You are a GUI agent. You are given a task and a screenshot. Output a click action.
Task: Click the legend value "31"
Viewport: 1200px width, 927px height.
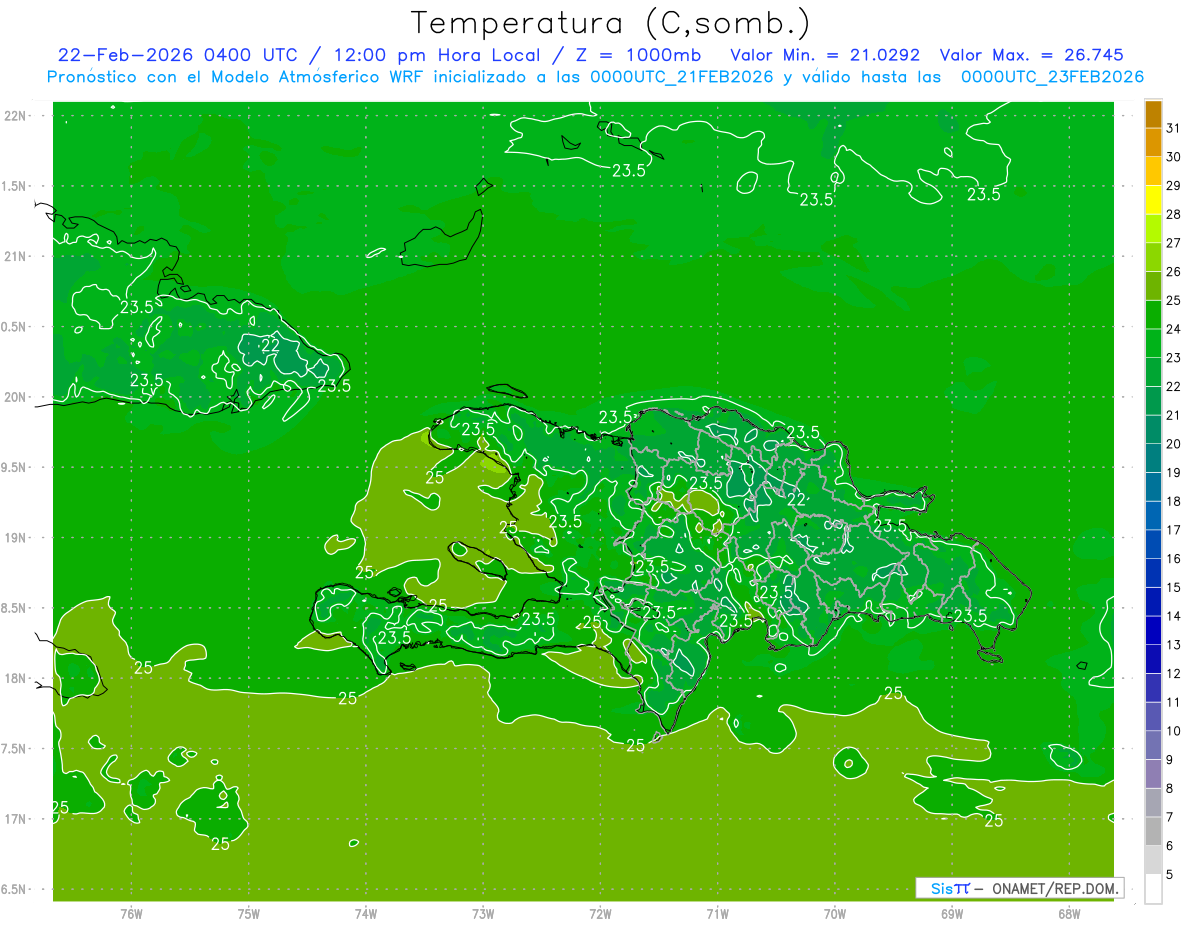(1174, 128)
